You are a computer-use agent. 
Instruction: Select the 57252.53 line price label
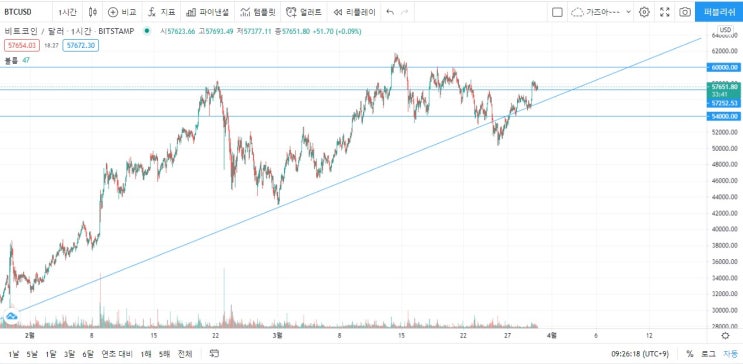pyautogui.click(x=724, y=103)
